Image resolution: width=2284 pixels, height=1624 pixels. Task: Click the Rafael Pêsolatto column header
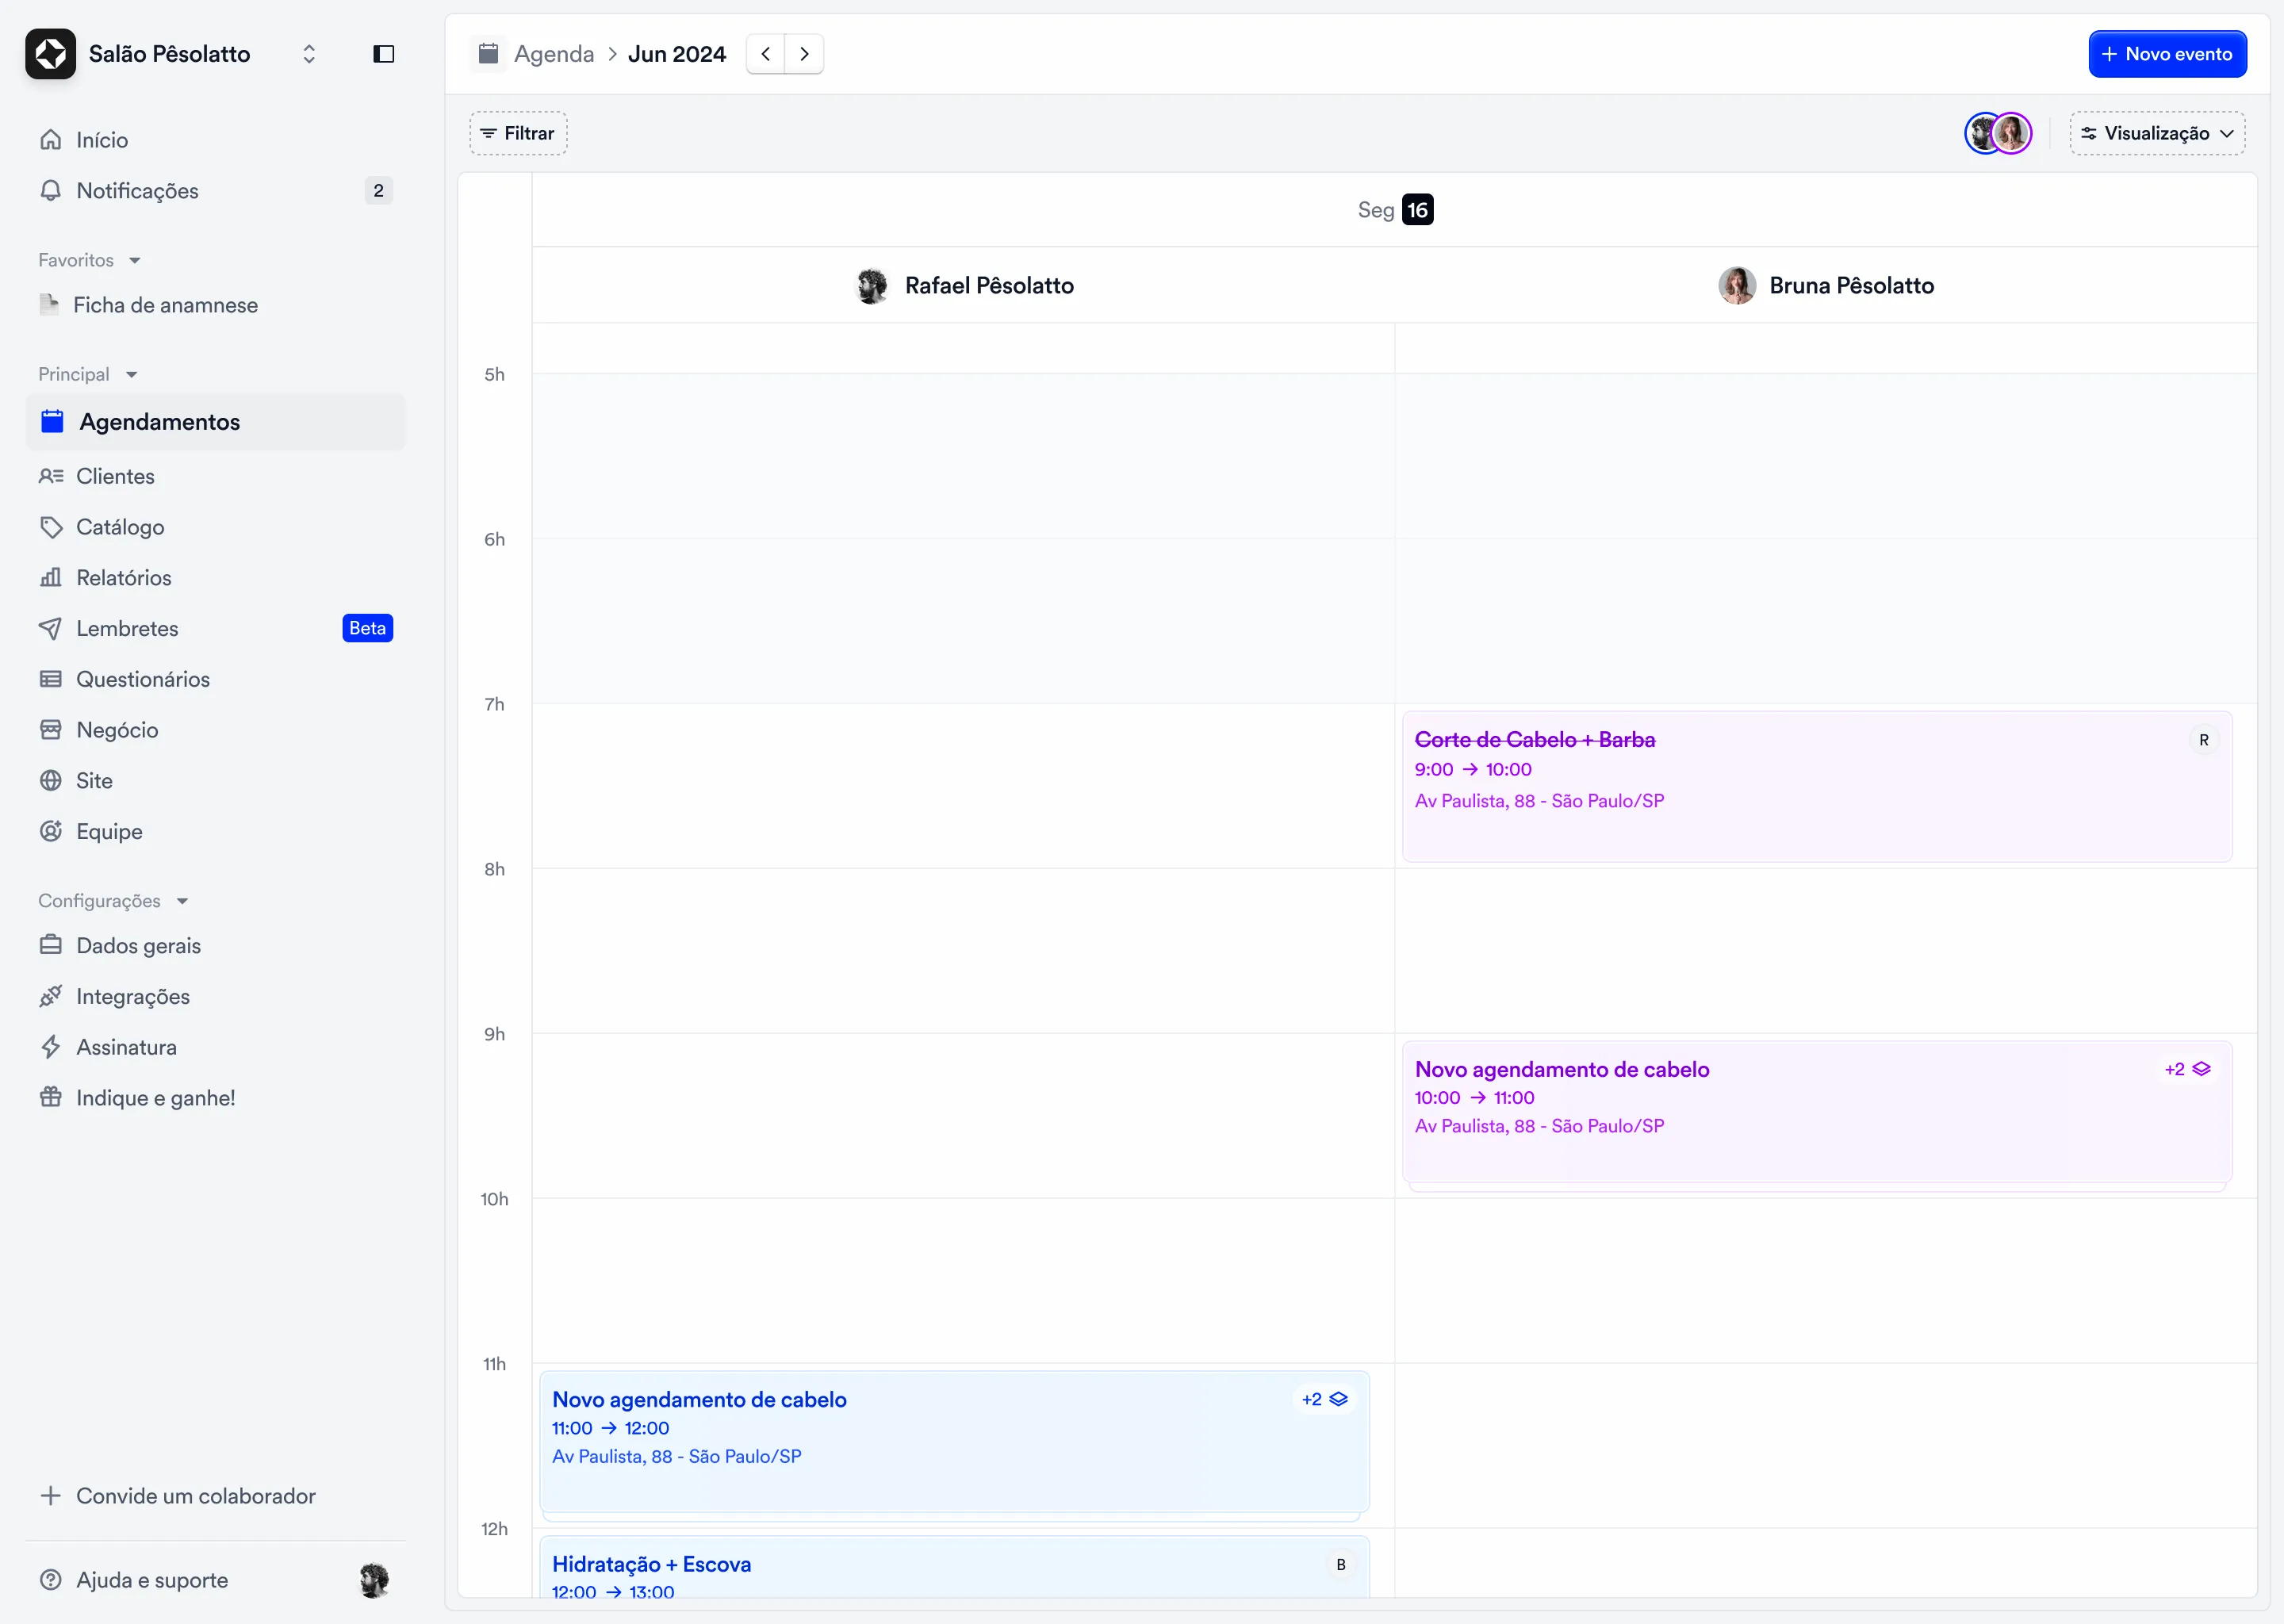pos(965,286)
